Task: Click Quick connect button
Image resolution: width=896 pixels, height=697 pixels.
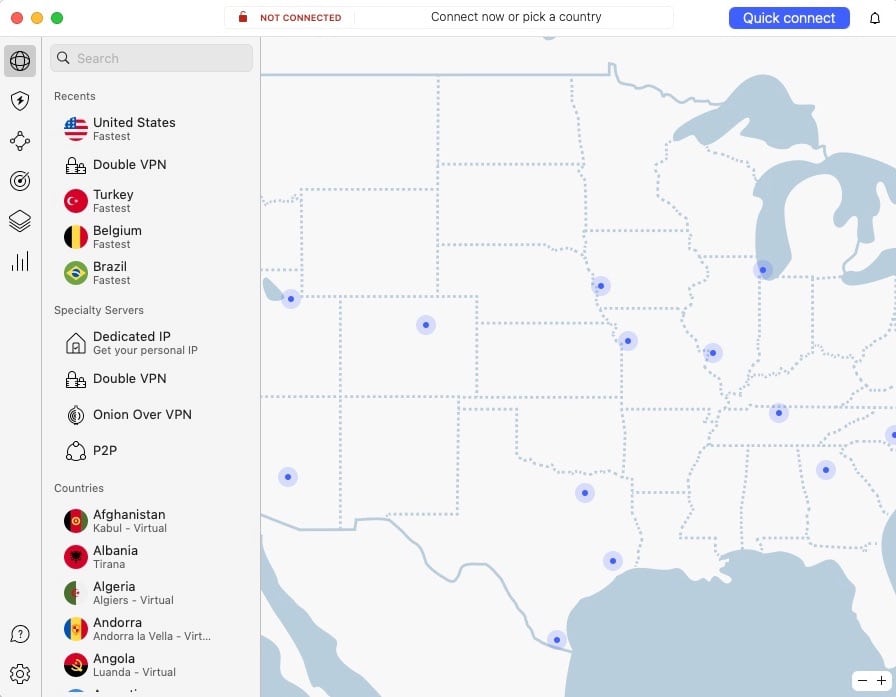Action: (x=789, y=18)
